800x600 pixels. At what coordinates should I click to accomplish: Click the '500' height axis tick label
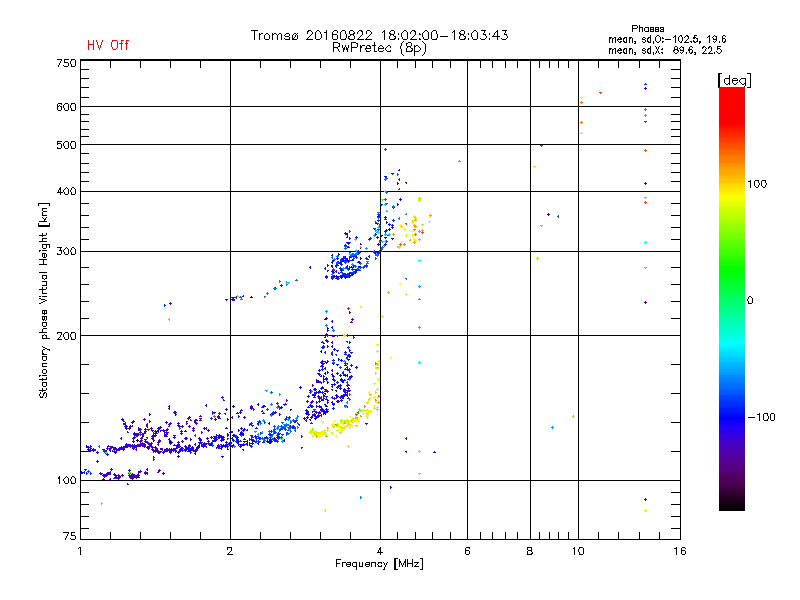[66, 145]
